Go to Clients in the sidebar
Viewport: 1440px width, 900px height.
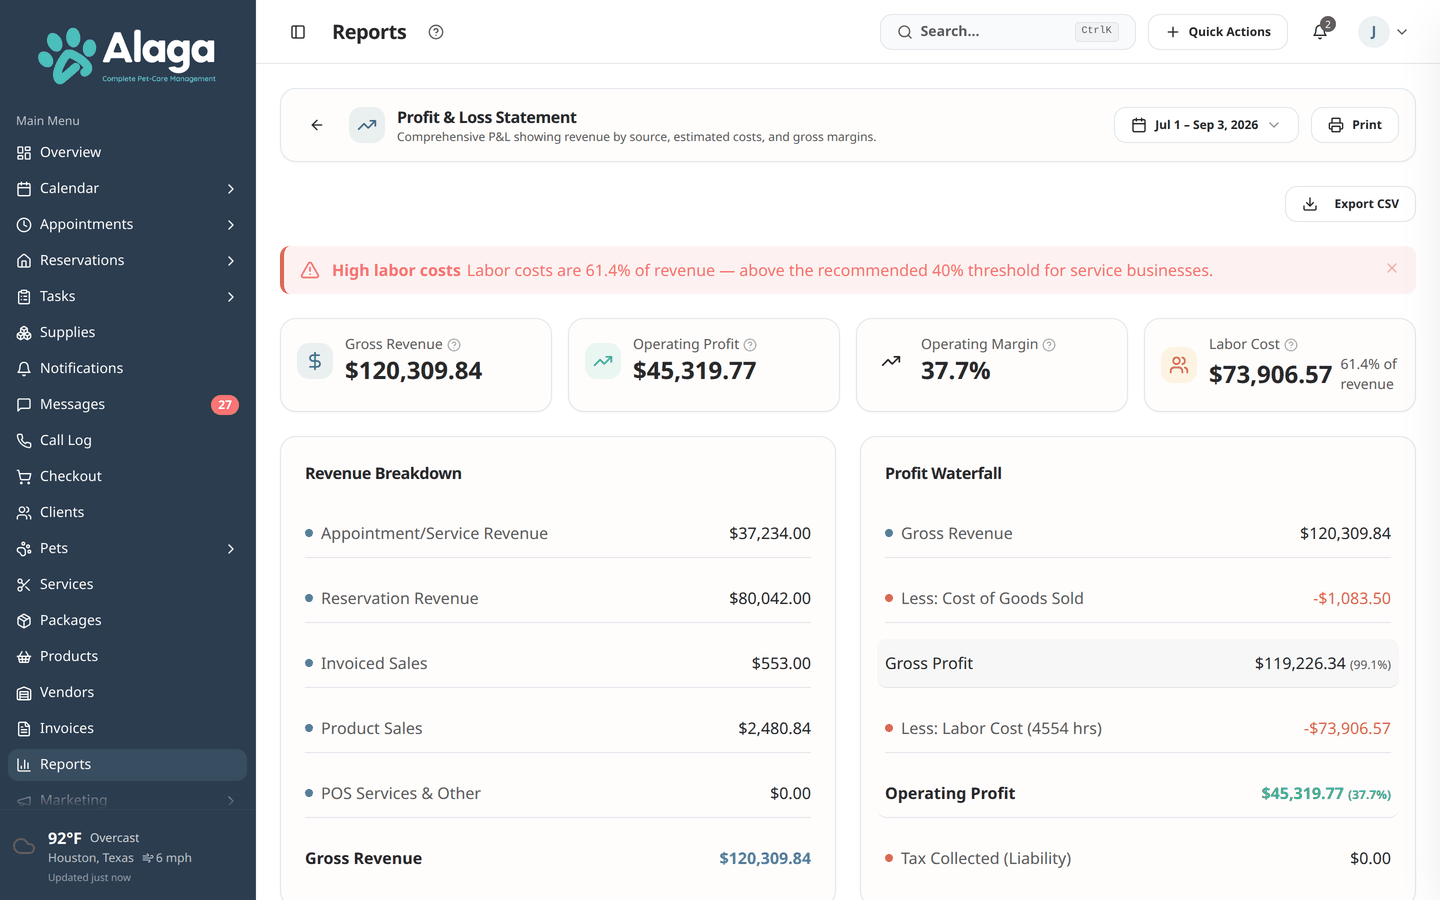click(127, 512)
